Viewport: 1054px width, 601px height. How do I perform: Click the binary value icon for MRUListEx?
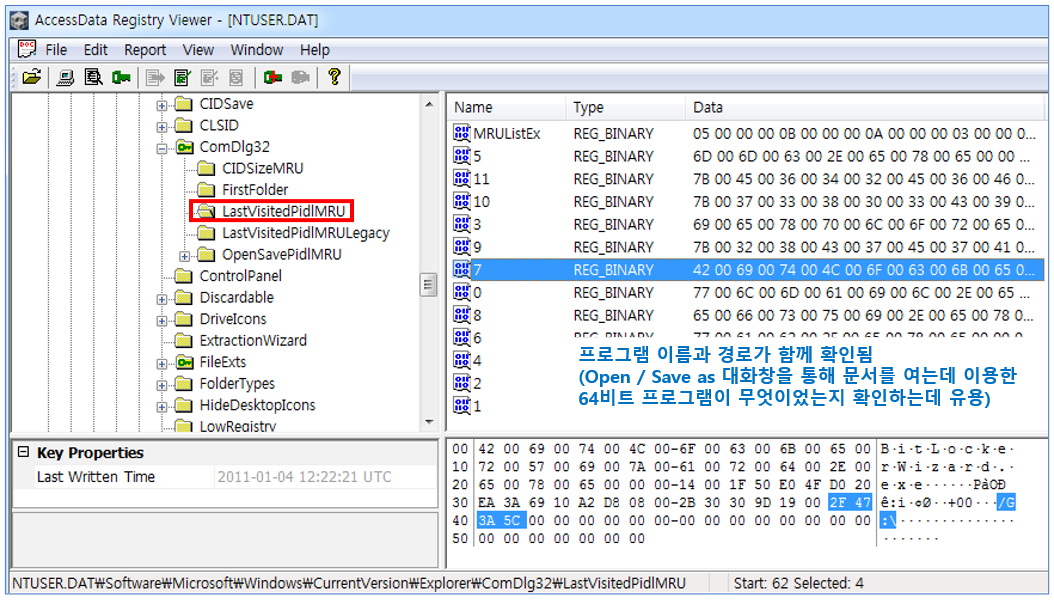tap(462, 133)
